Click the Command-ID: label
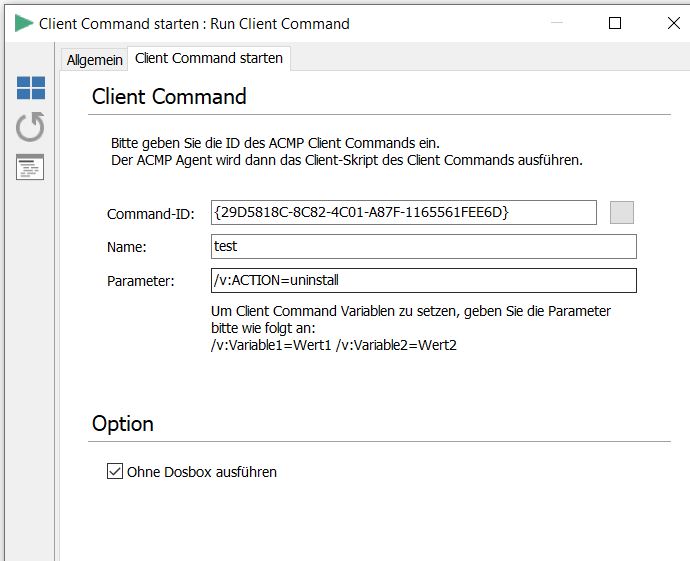 point(150,214)
